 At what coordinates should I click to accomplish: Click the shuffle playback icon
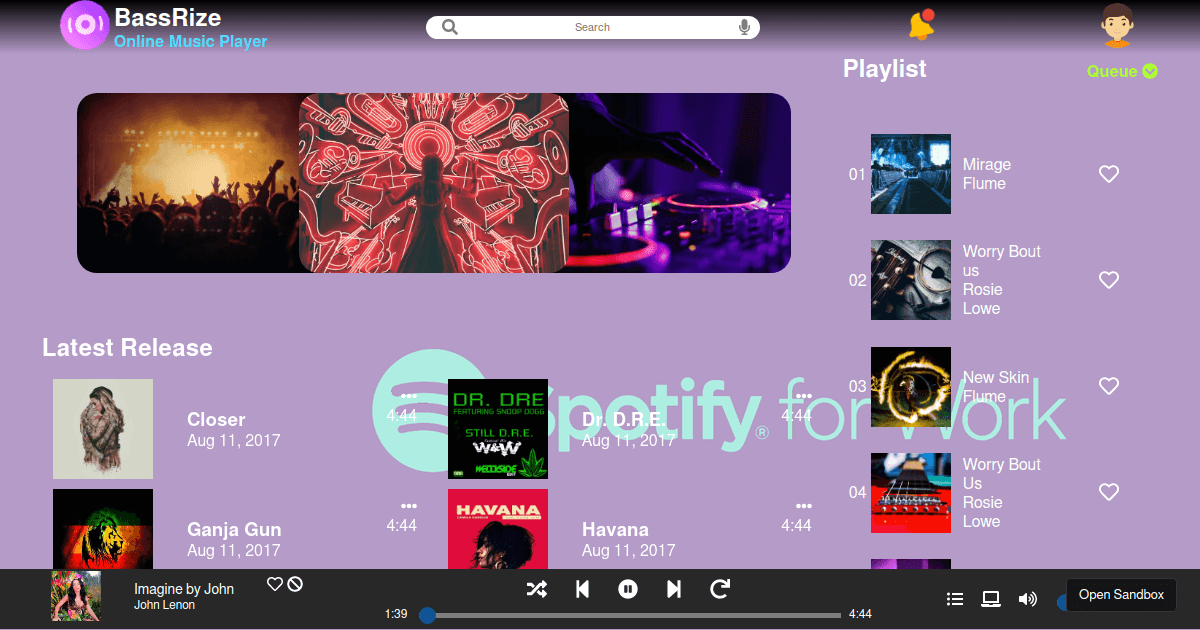click(537, 589)
